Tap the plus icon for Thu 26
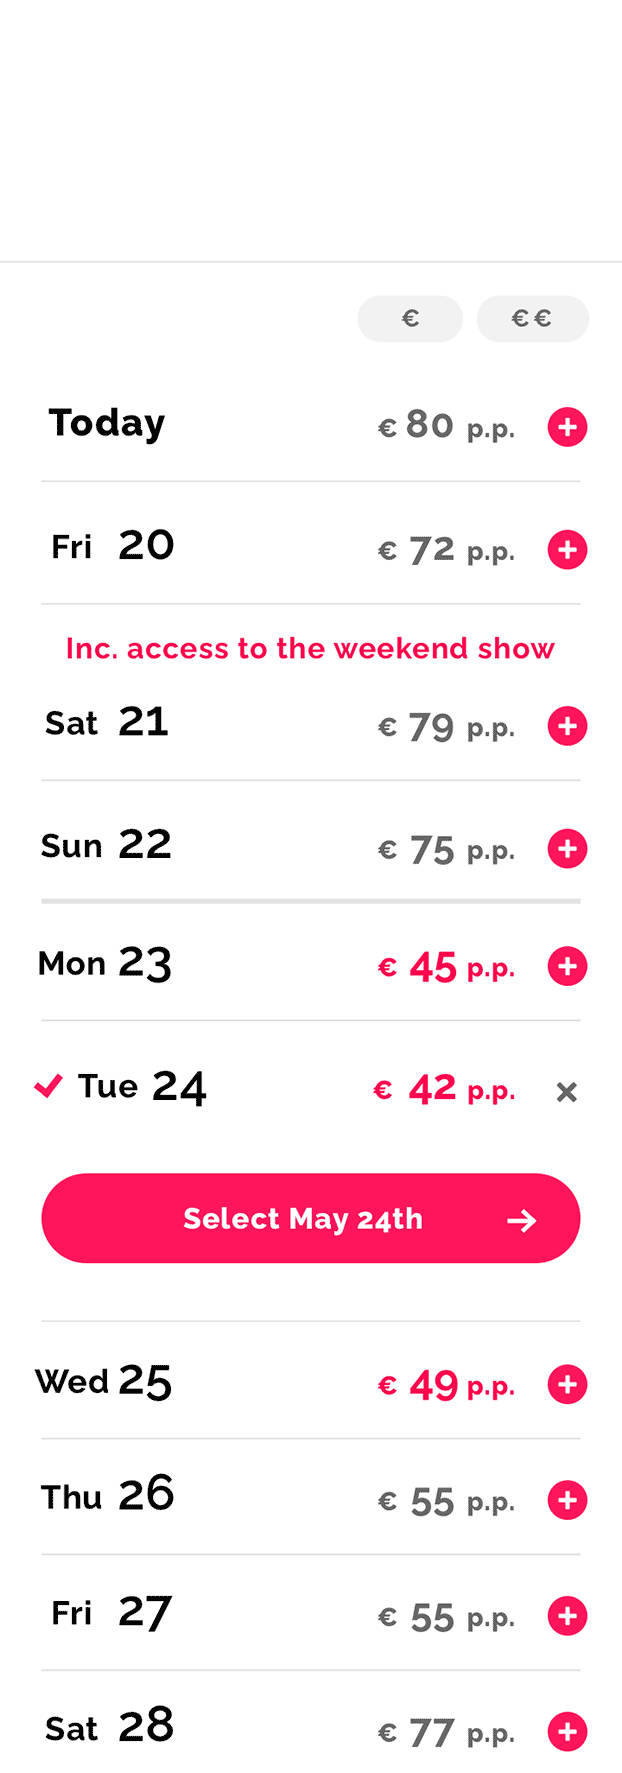The width and height of the screenshot is (622, 1773). (567, 1501)
